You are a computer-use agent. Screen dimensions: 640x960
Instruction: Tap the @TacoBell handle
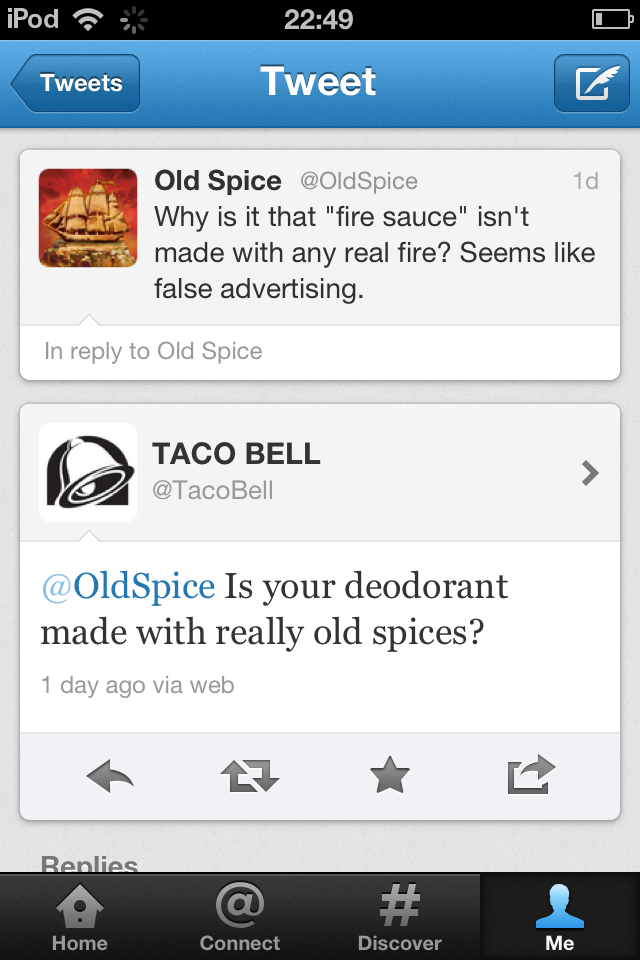(x=213, y=491)
